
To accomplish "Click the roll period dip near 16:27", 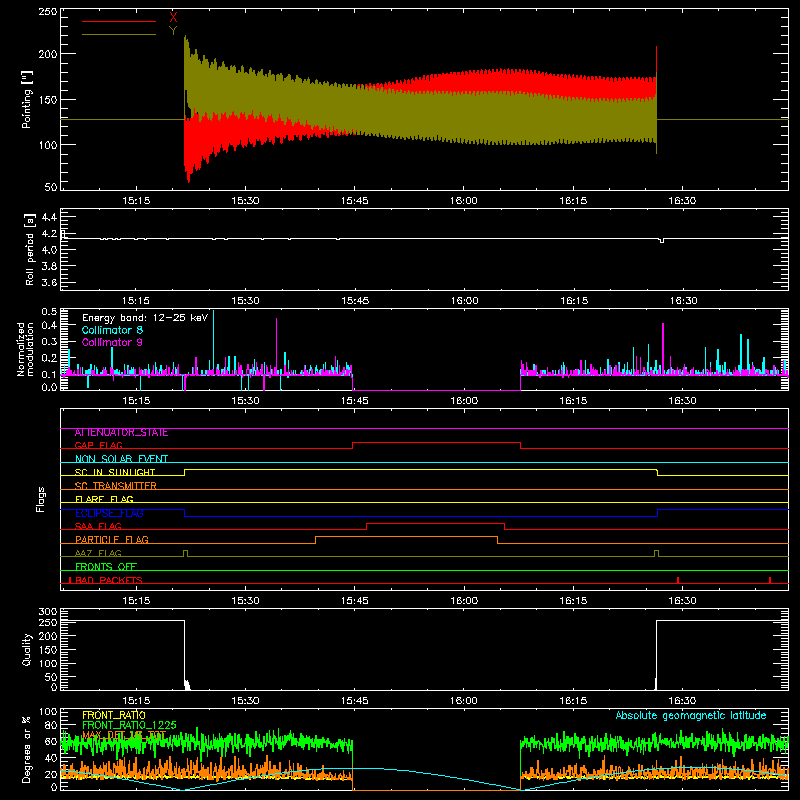I will tap(662, 240).
